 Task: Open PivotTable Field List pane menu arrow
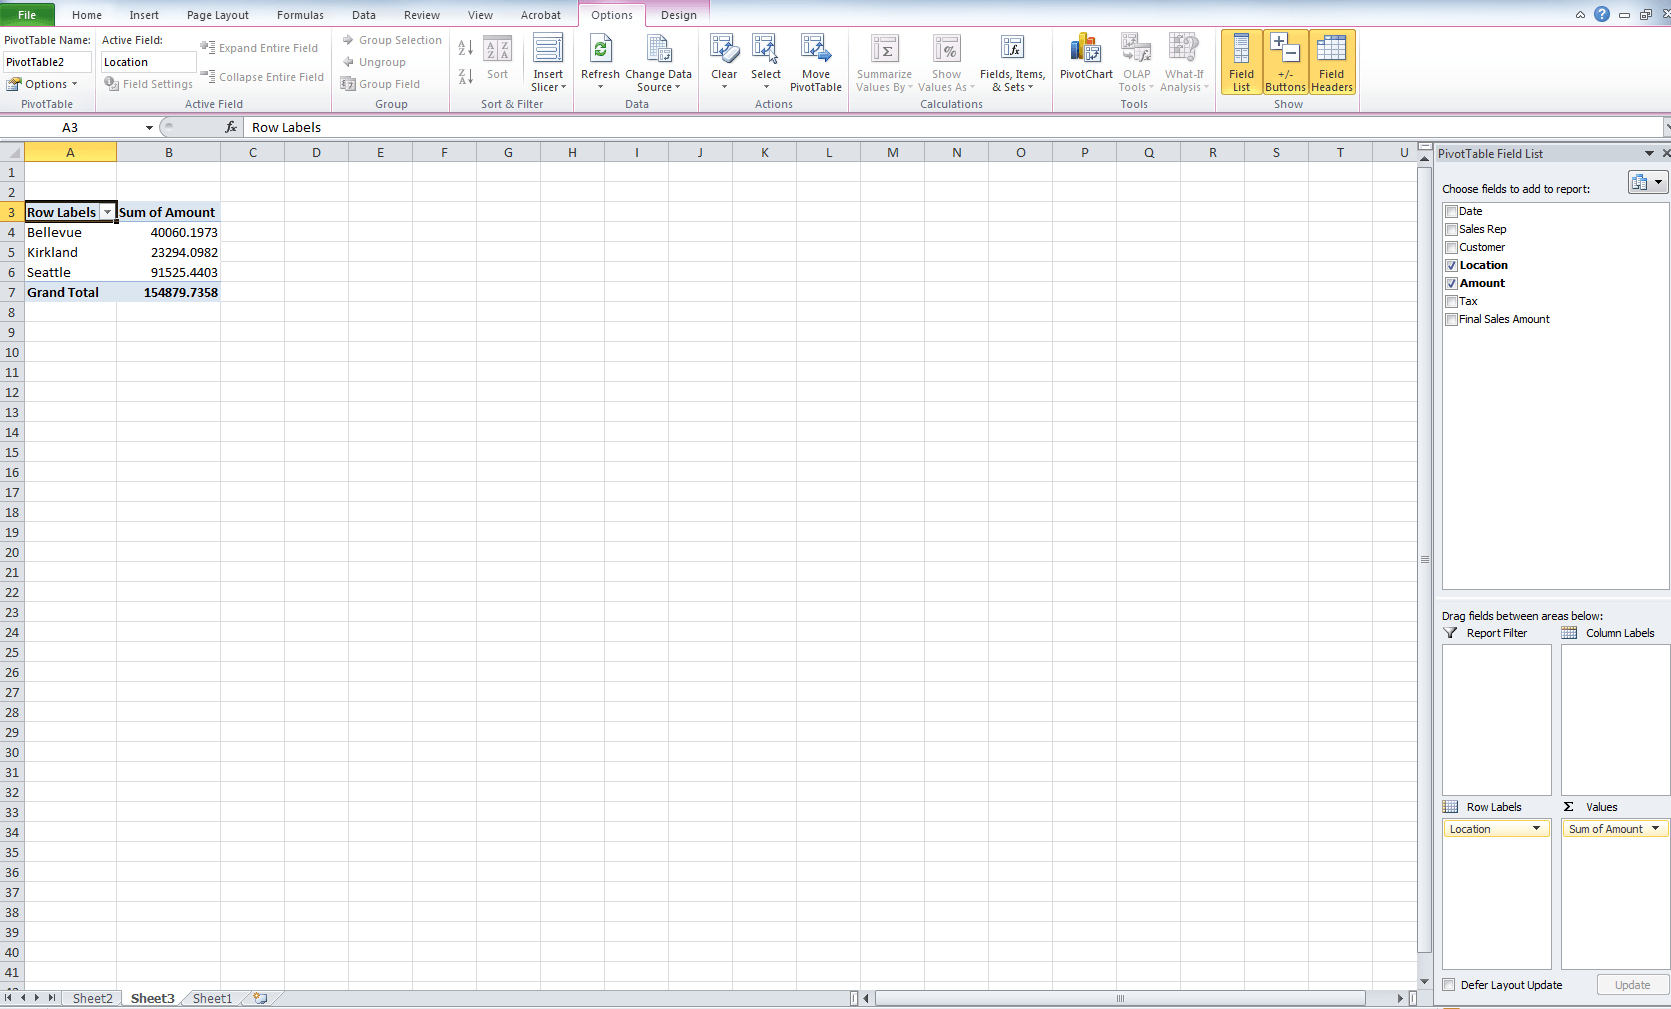pos(1649,153)
